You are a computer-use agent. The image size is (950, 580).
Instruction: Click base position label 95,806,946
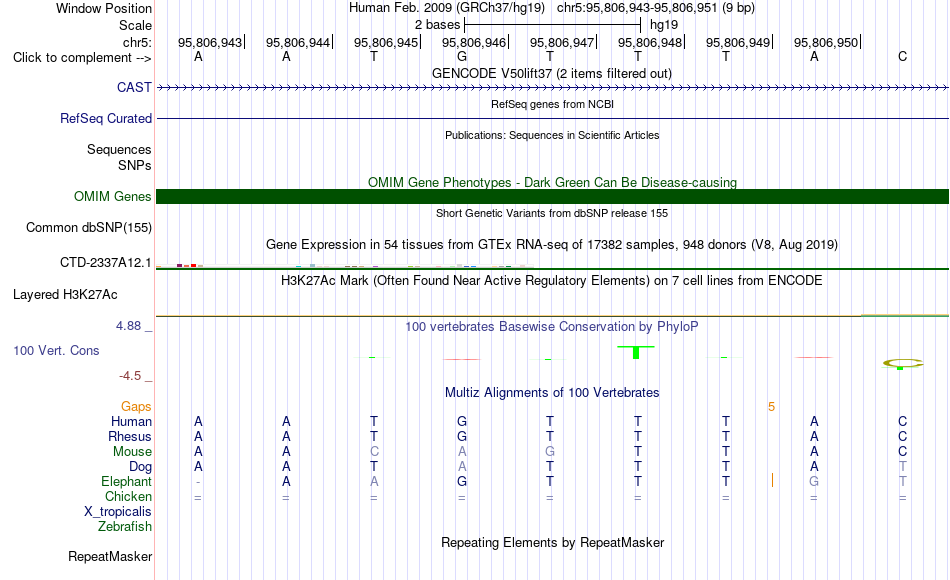(474, 42)
